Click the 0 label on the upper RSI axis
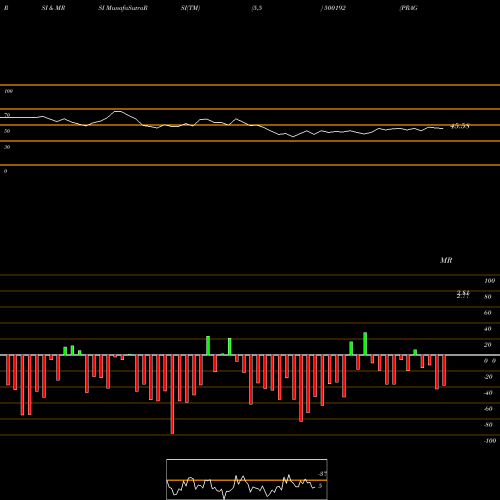 (x=5, y=171)
